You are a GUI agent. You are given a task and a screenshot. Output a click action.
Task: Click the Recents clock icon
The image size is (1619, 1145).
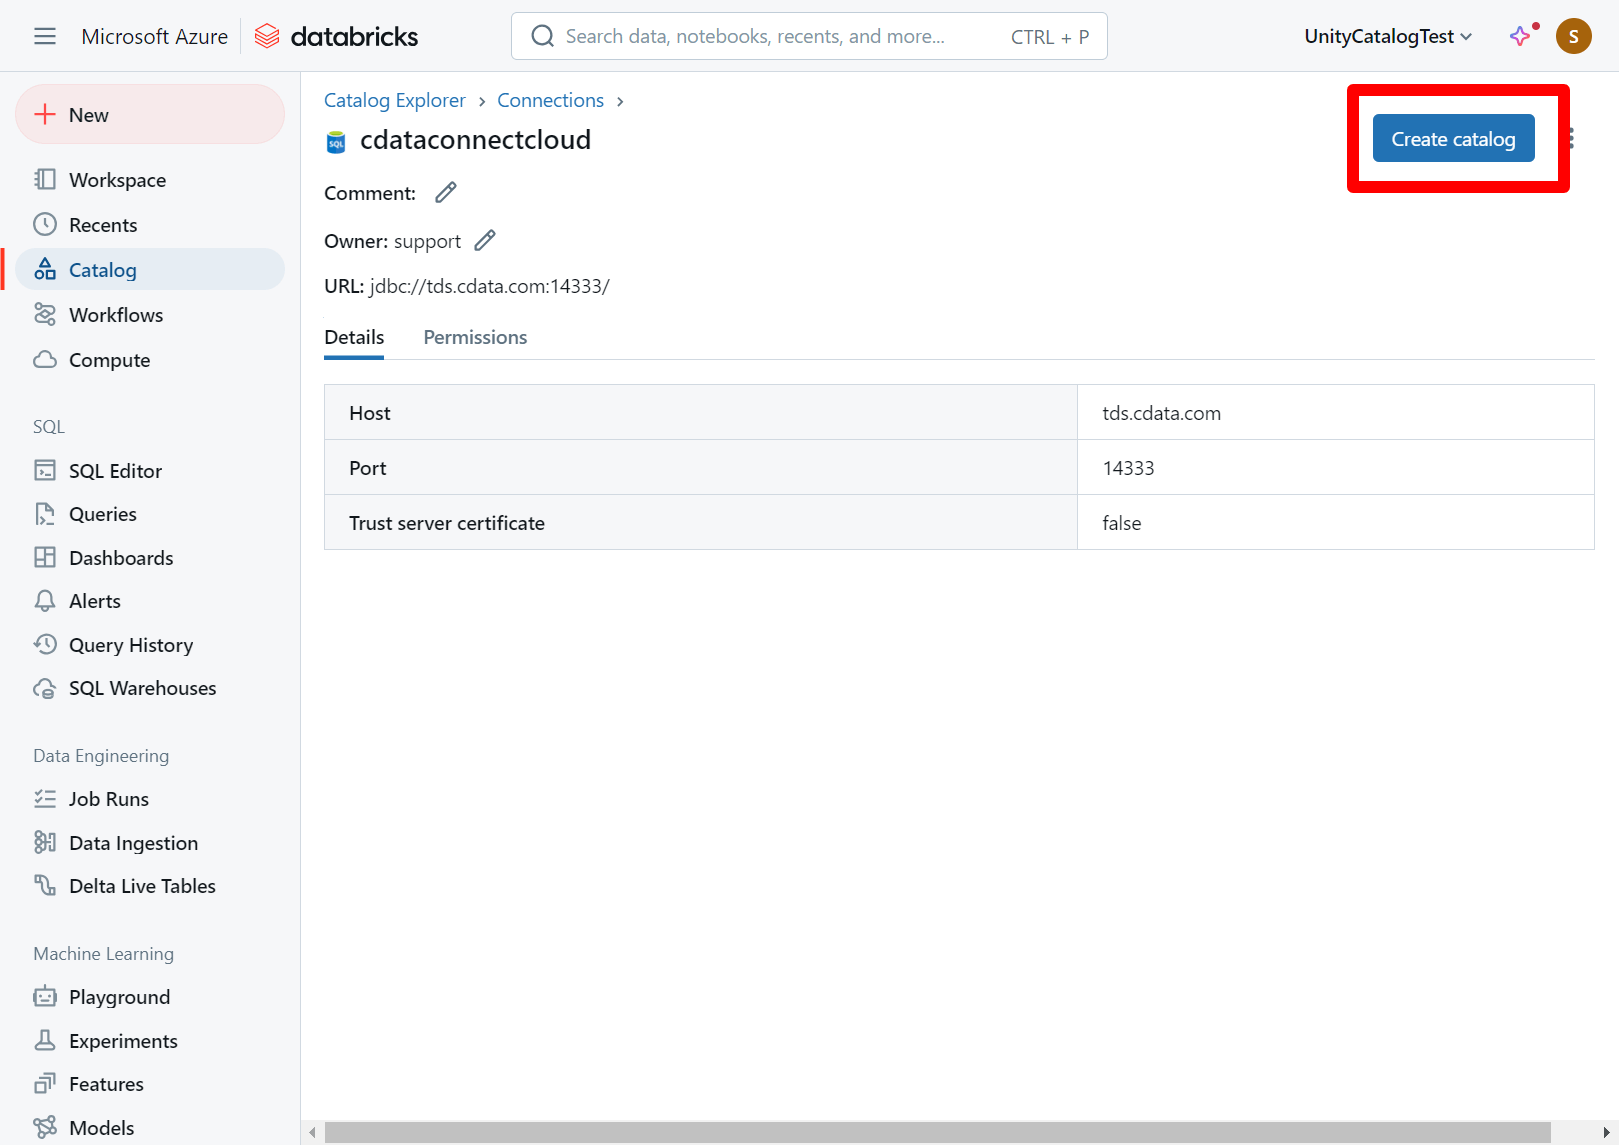45,224
